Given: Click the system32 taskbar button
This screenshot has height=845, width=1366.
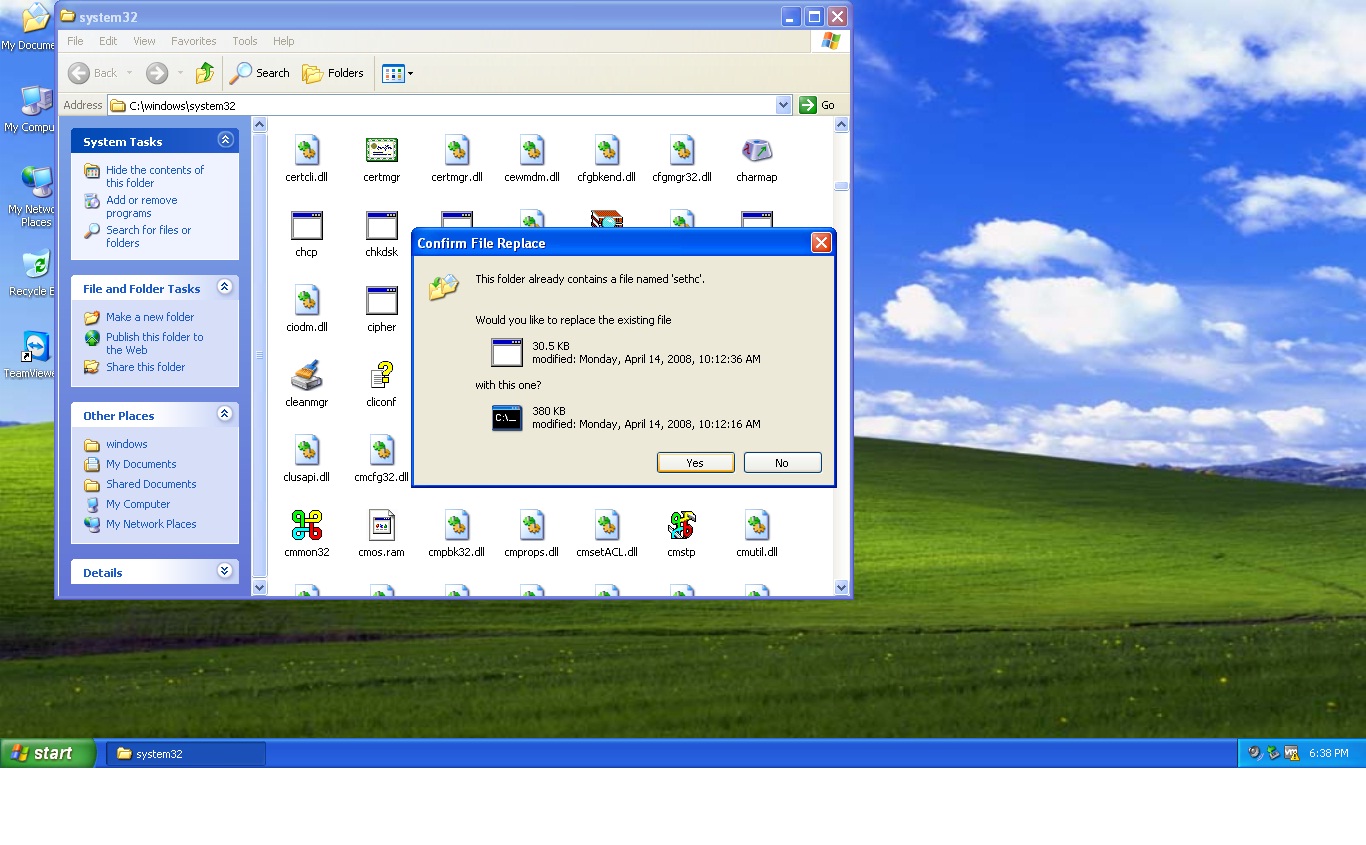Looking at the screenshot, I should (x=186, y=754).
